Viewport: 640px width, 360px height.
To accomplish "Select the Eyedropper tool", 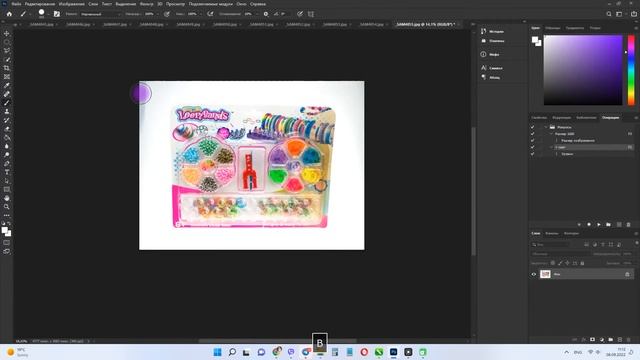I will [7, 85].
